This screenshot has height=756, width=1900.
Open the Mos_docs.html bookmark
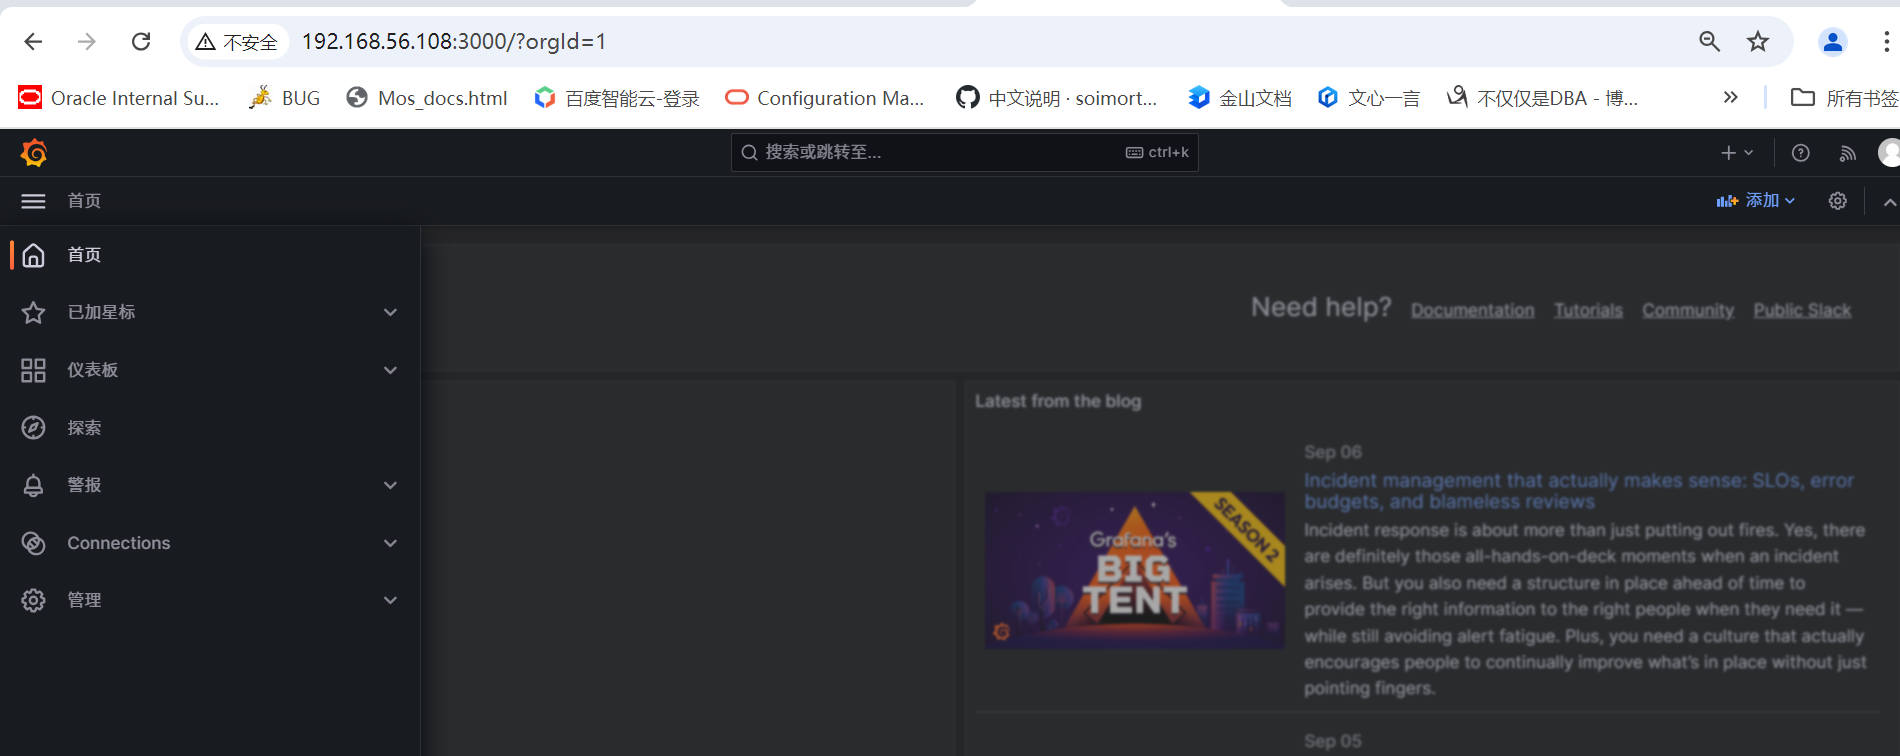(427, 98)
